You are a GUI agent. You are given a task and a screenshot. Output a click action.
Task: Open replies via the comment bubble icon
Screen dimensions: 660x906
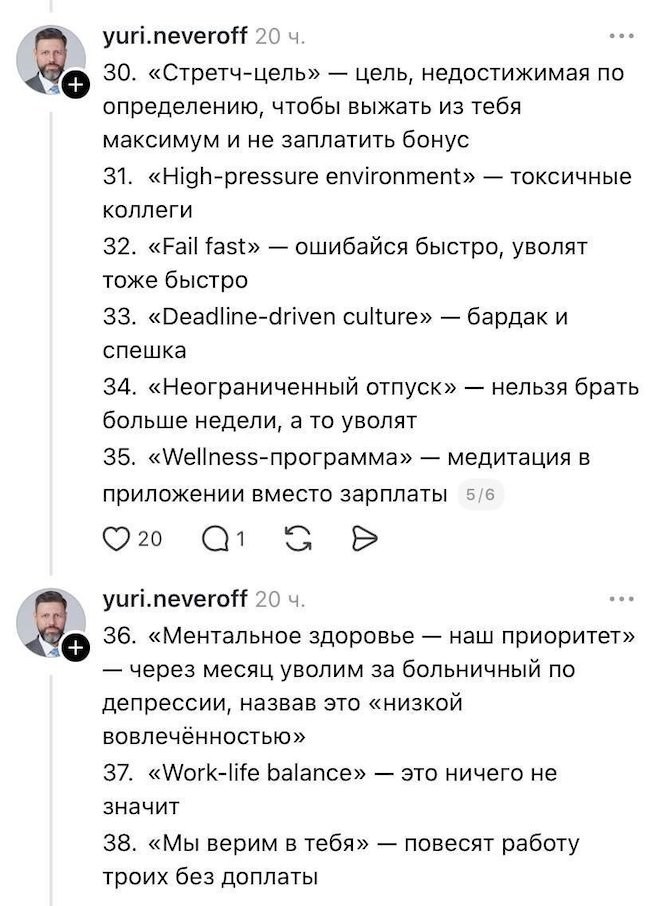(215, 540)
